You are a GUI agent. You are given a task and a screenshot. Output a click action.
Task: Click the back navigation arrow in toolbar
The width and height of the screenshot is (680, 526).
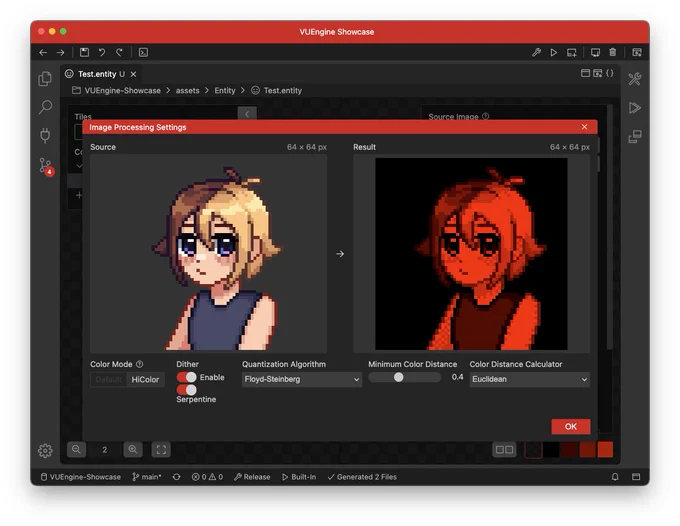pos(43,52)
